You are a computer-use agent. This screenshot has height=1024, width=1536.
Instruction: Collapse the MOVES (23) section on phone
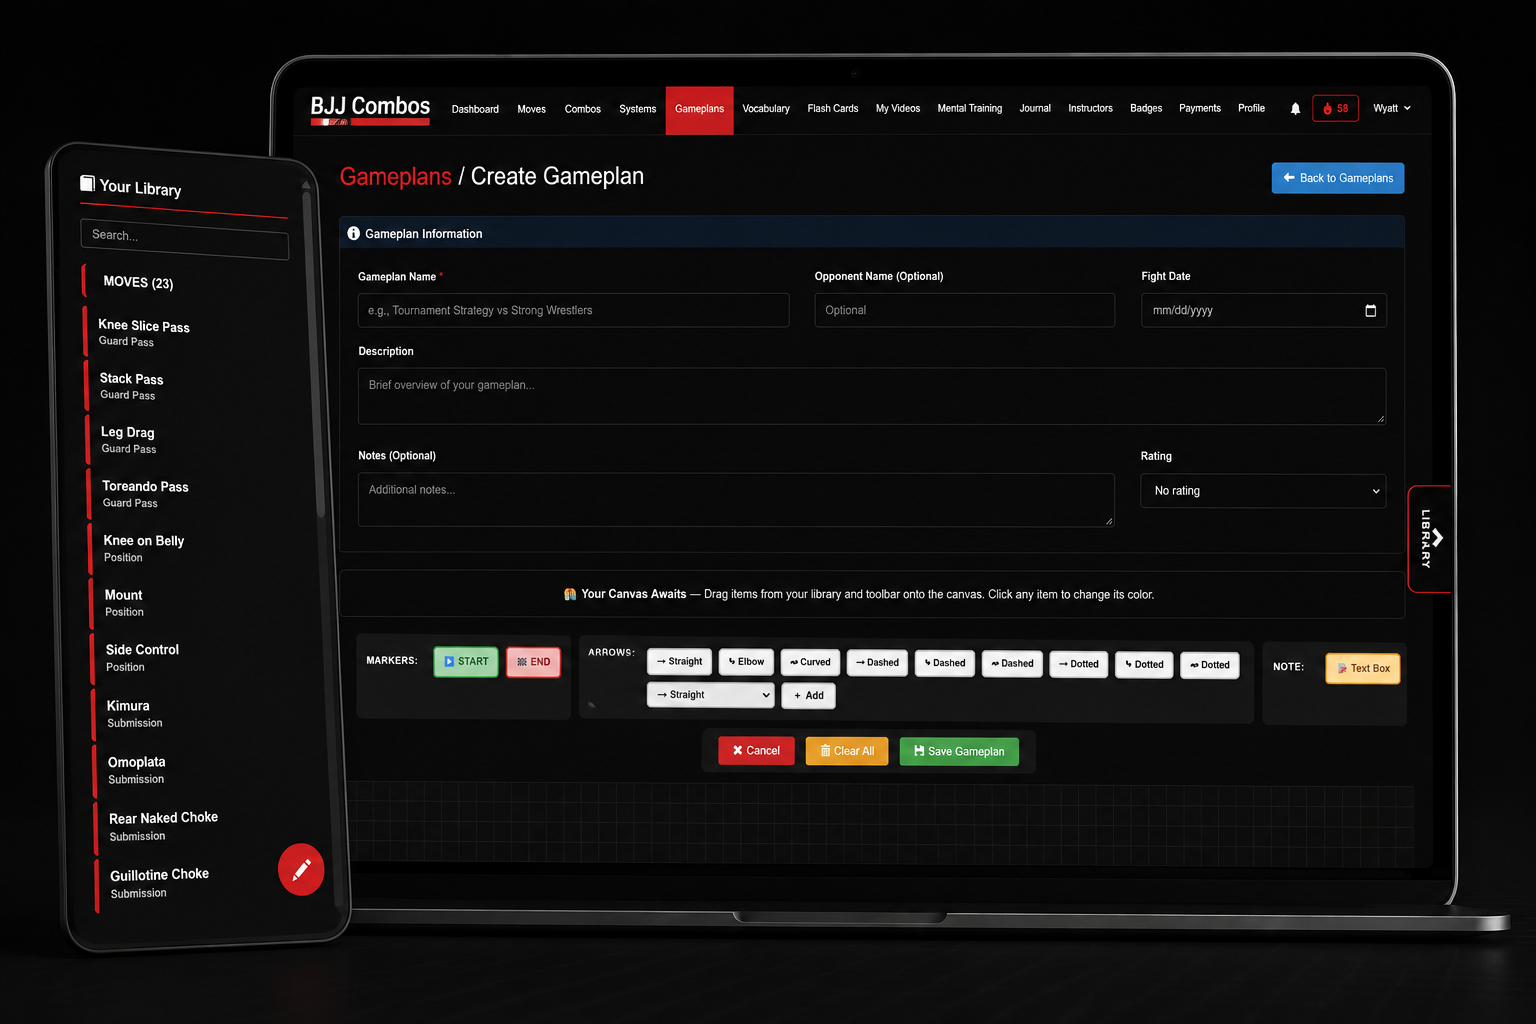pos(138,283)
